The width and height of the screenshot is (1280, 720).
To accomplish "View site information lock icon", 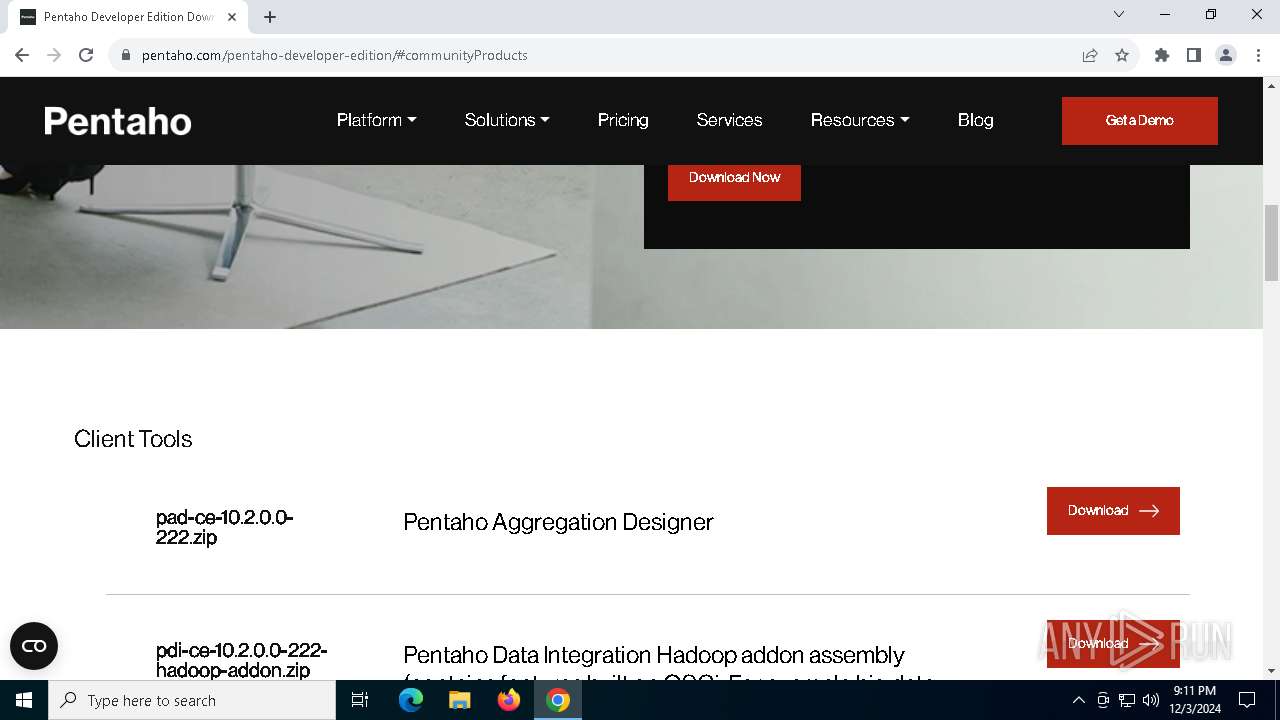I will coord(126,55).
